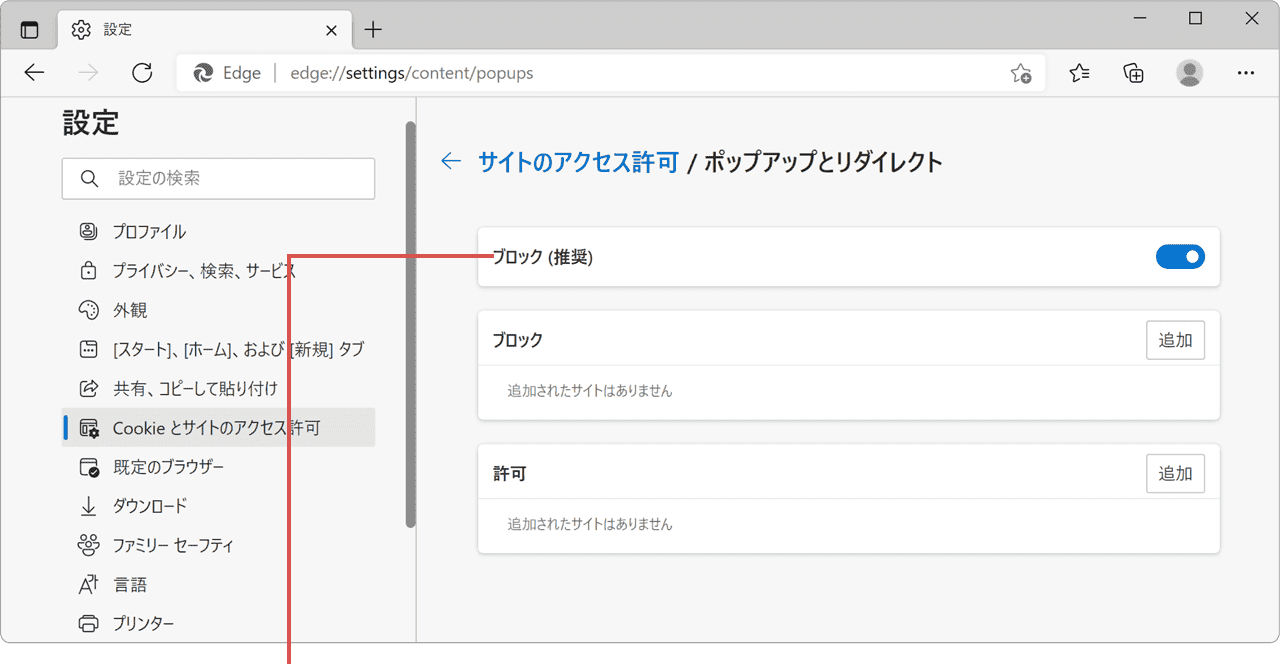Select 外観 in the sidebar

pyautogui.click(x=218, y=310)
